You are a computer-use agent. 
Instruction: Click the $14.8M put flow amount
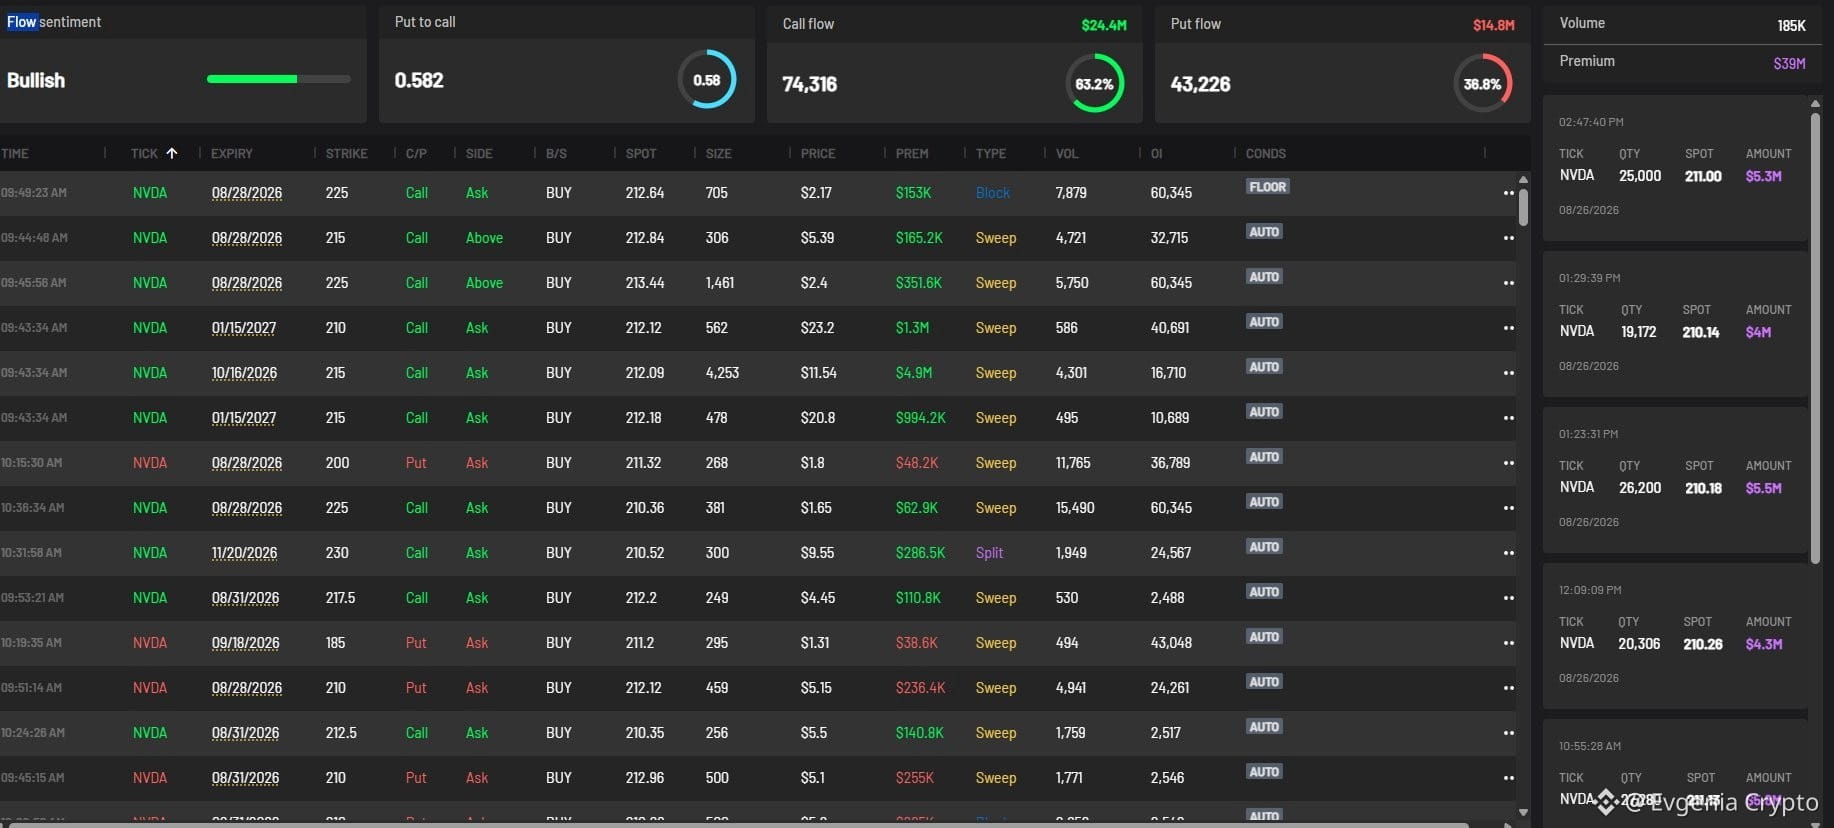1493,25
